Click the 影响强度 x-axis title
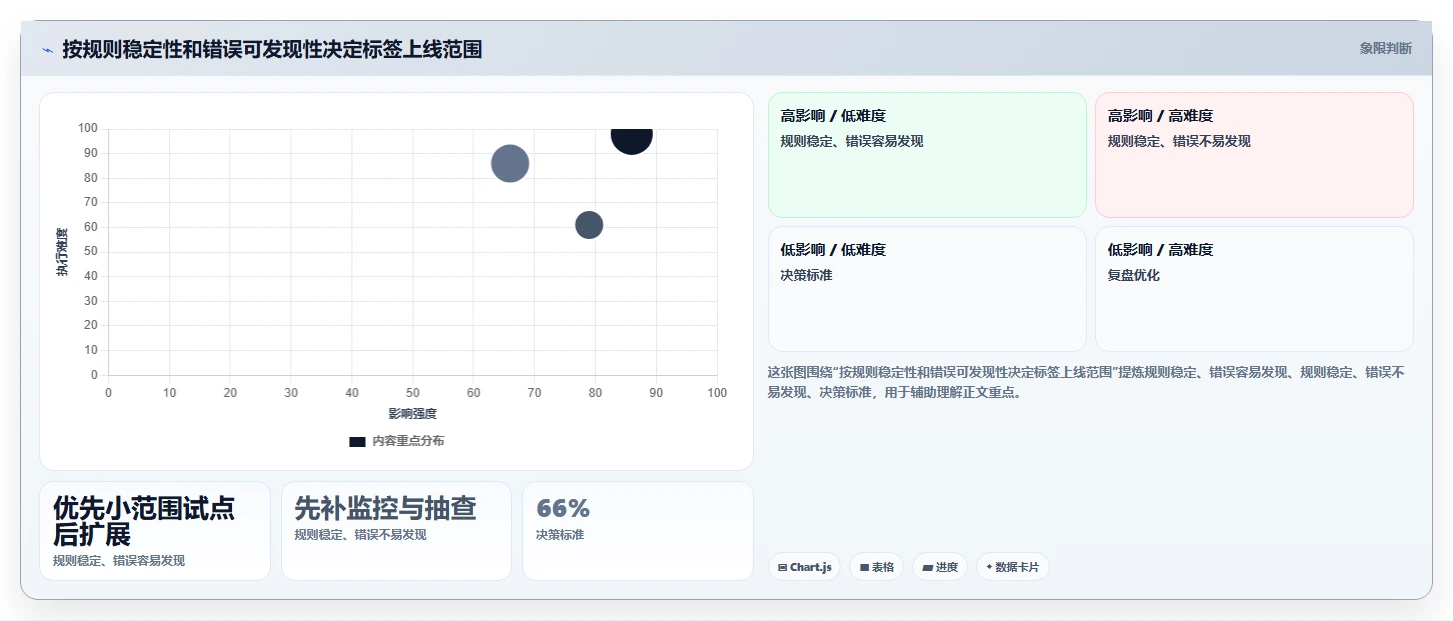 (x=413, y=413)
